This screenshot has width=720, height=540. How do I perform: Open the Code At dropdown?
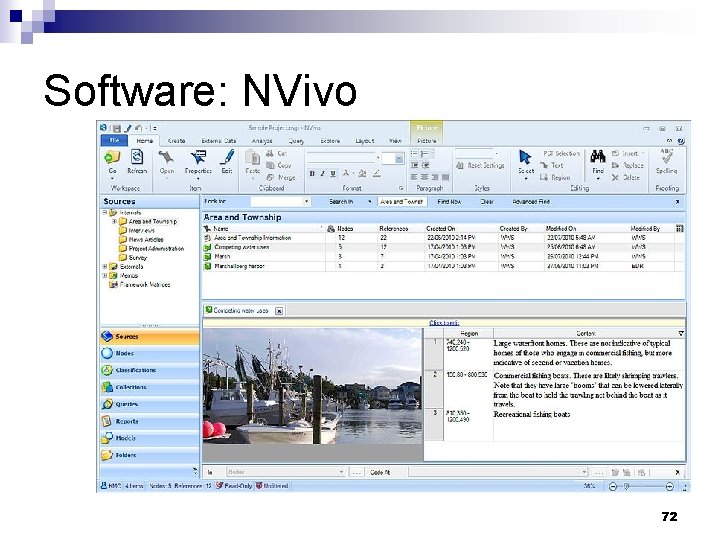coord(584,472)
